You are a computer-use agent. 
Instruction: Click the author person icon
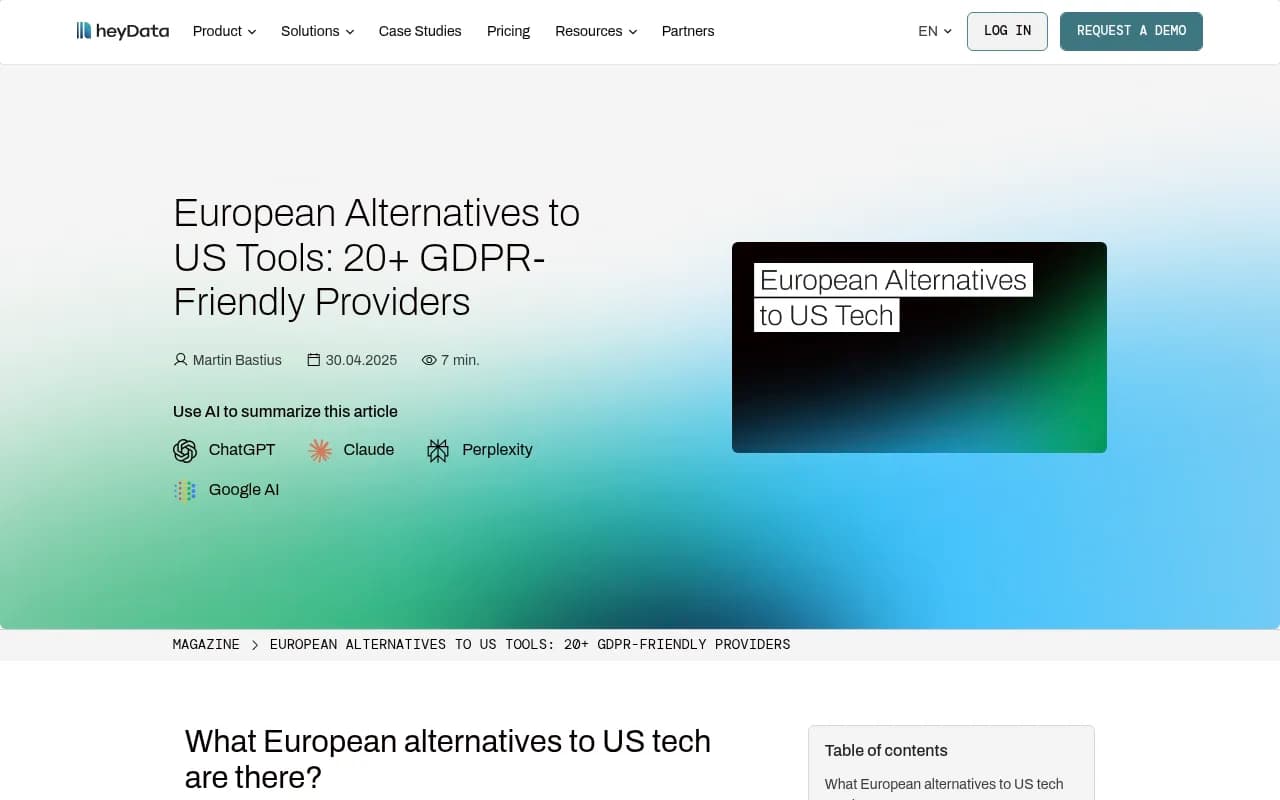(x=181, y=360)
